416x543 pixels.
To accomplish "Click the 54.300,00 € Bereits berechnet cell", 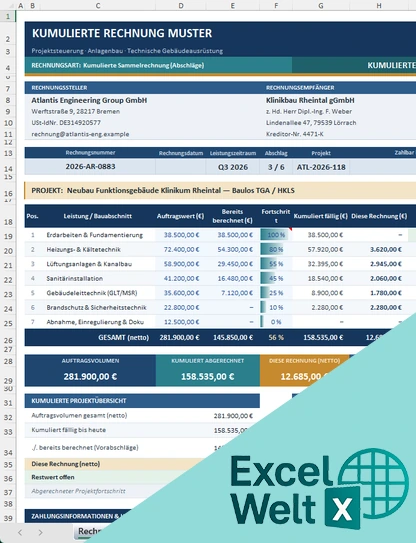I will click(x=233, y=249).
